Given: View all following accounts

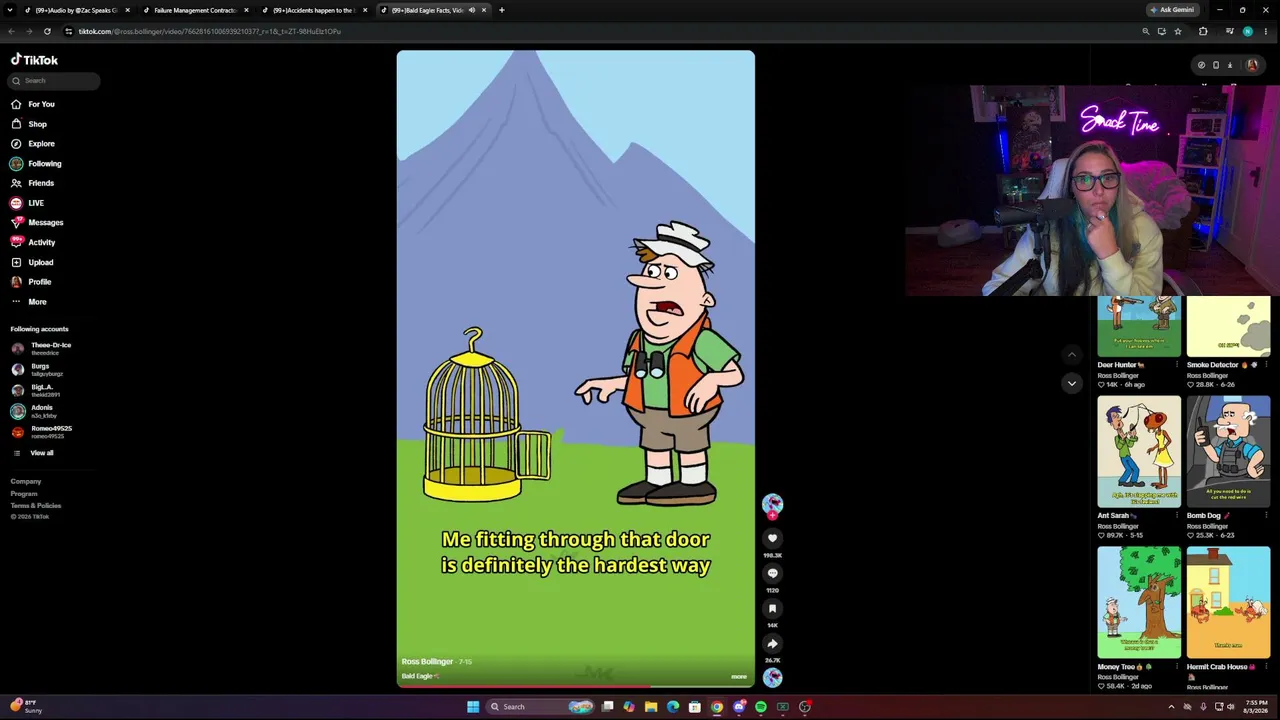Looking at the screenshot, I should click(33, 453).
